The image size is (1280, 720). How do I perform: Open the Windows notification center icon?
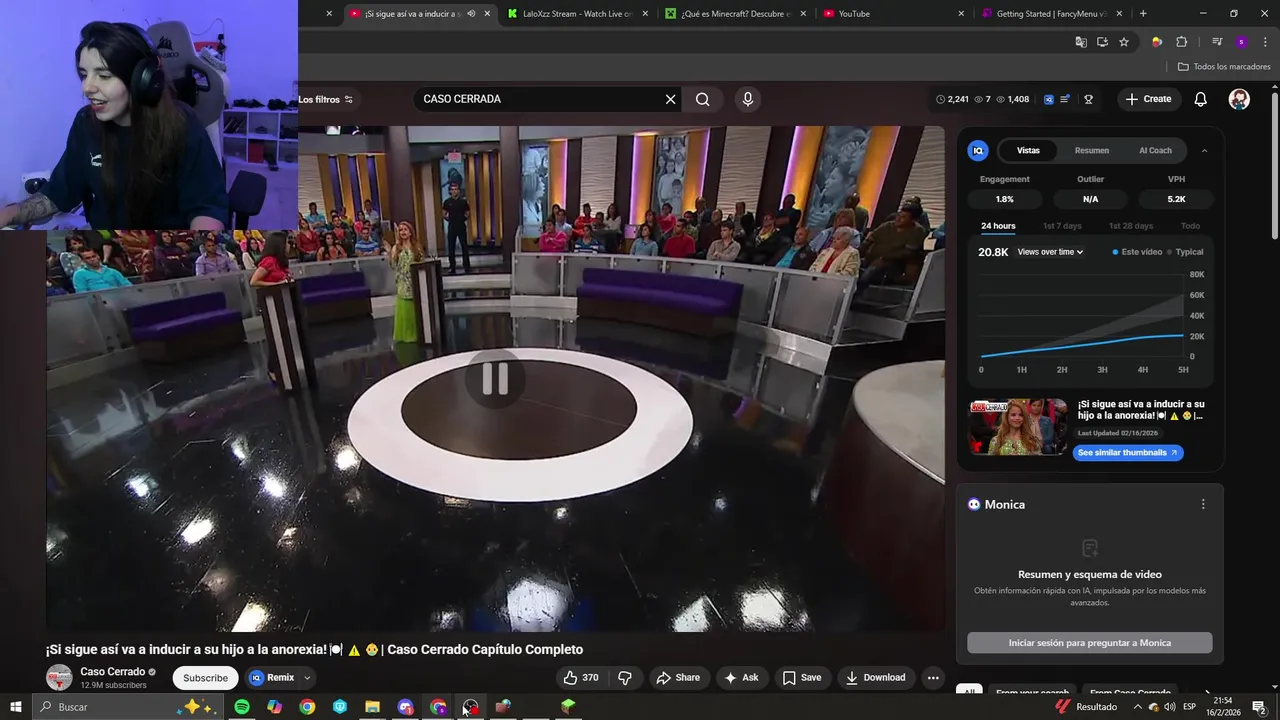point(1259,707)
